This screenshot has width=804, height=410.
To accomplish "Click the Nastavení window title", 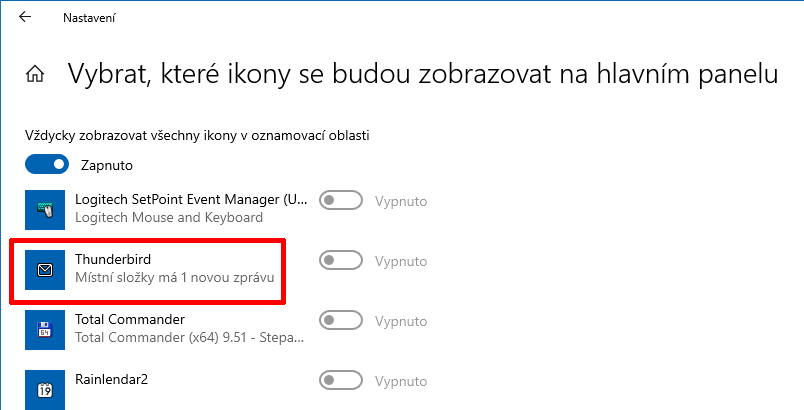I will (x=87, y=18).
